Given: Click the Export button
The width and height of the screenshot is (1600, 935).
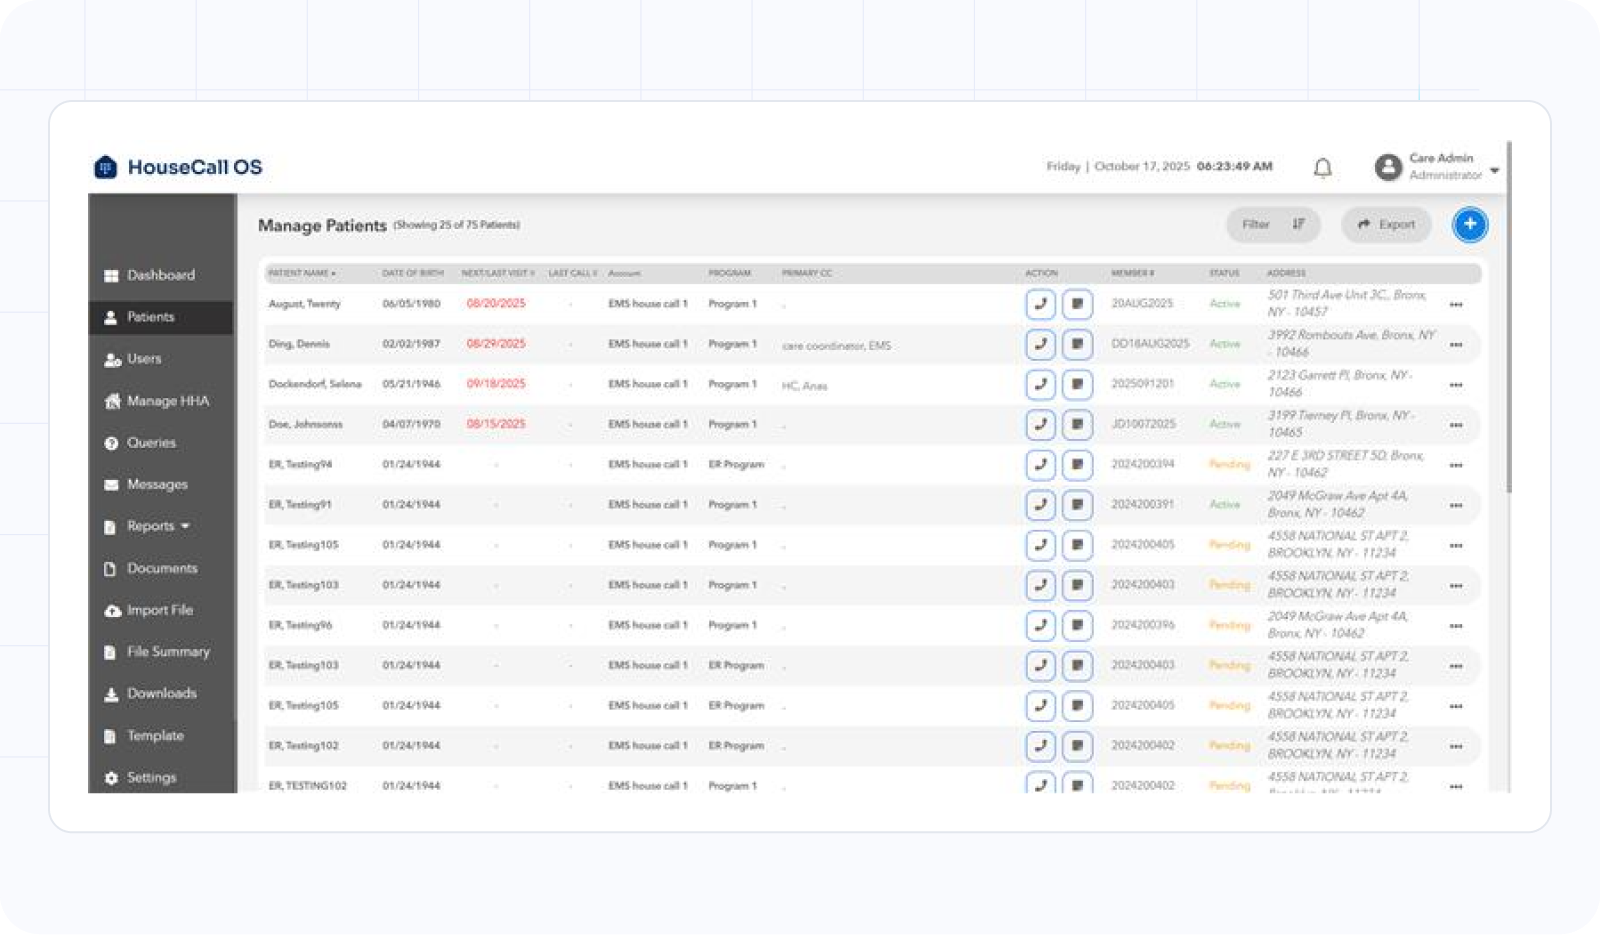Looking at the screenshot, I should click(1386, 225).
